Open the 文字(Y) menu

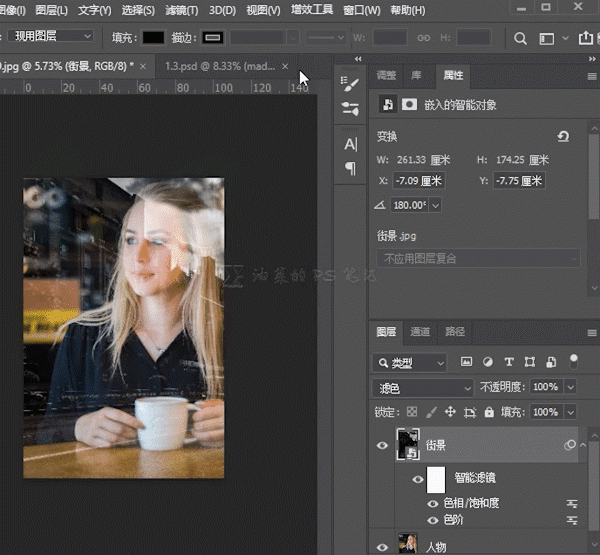[95, 10]
